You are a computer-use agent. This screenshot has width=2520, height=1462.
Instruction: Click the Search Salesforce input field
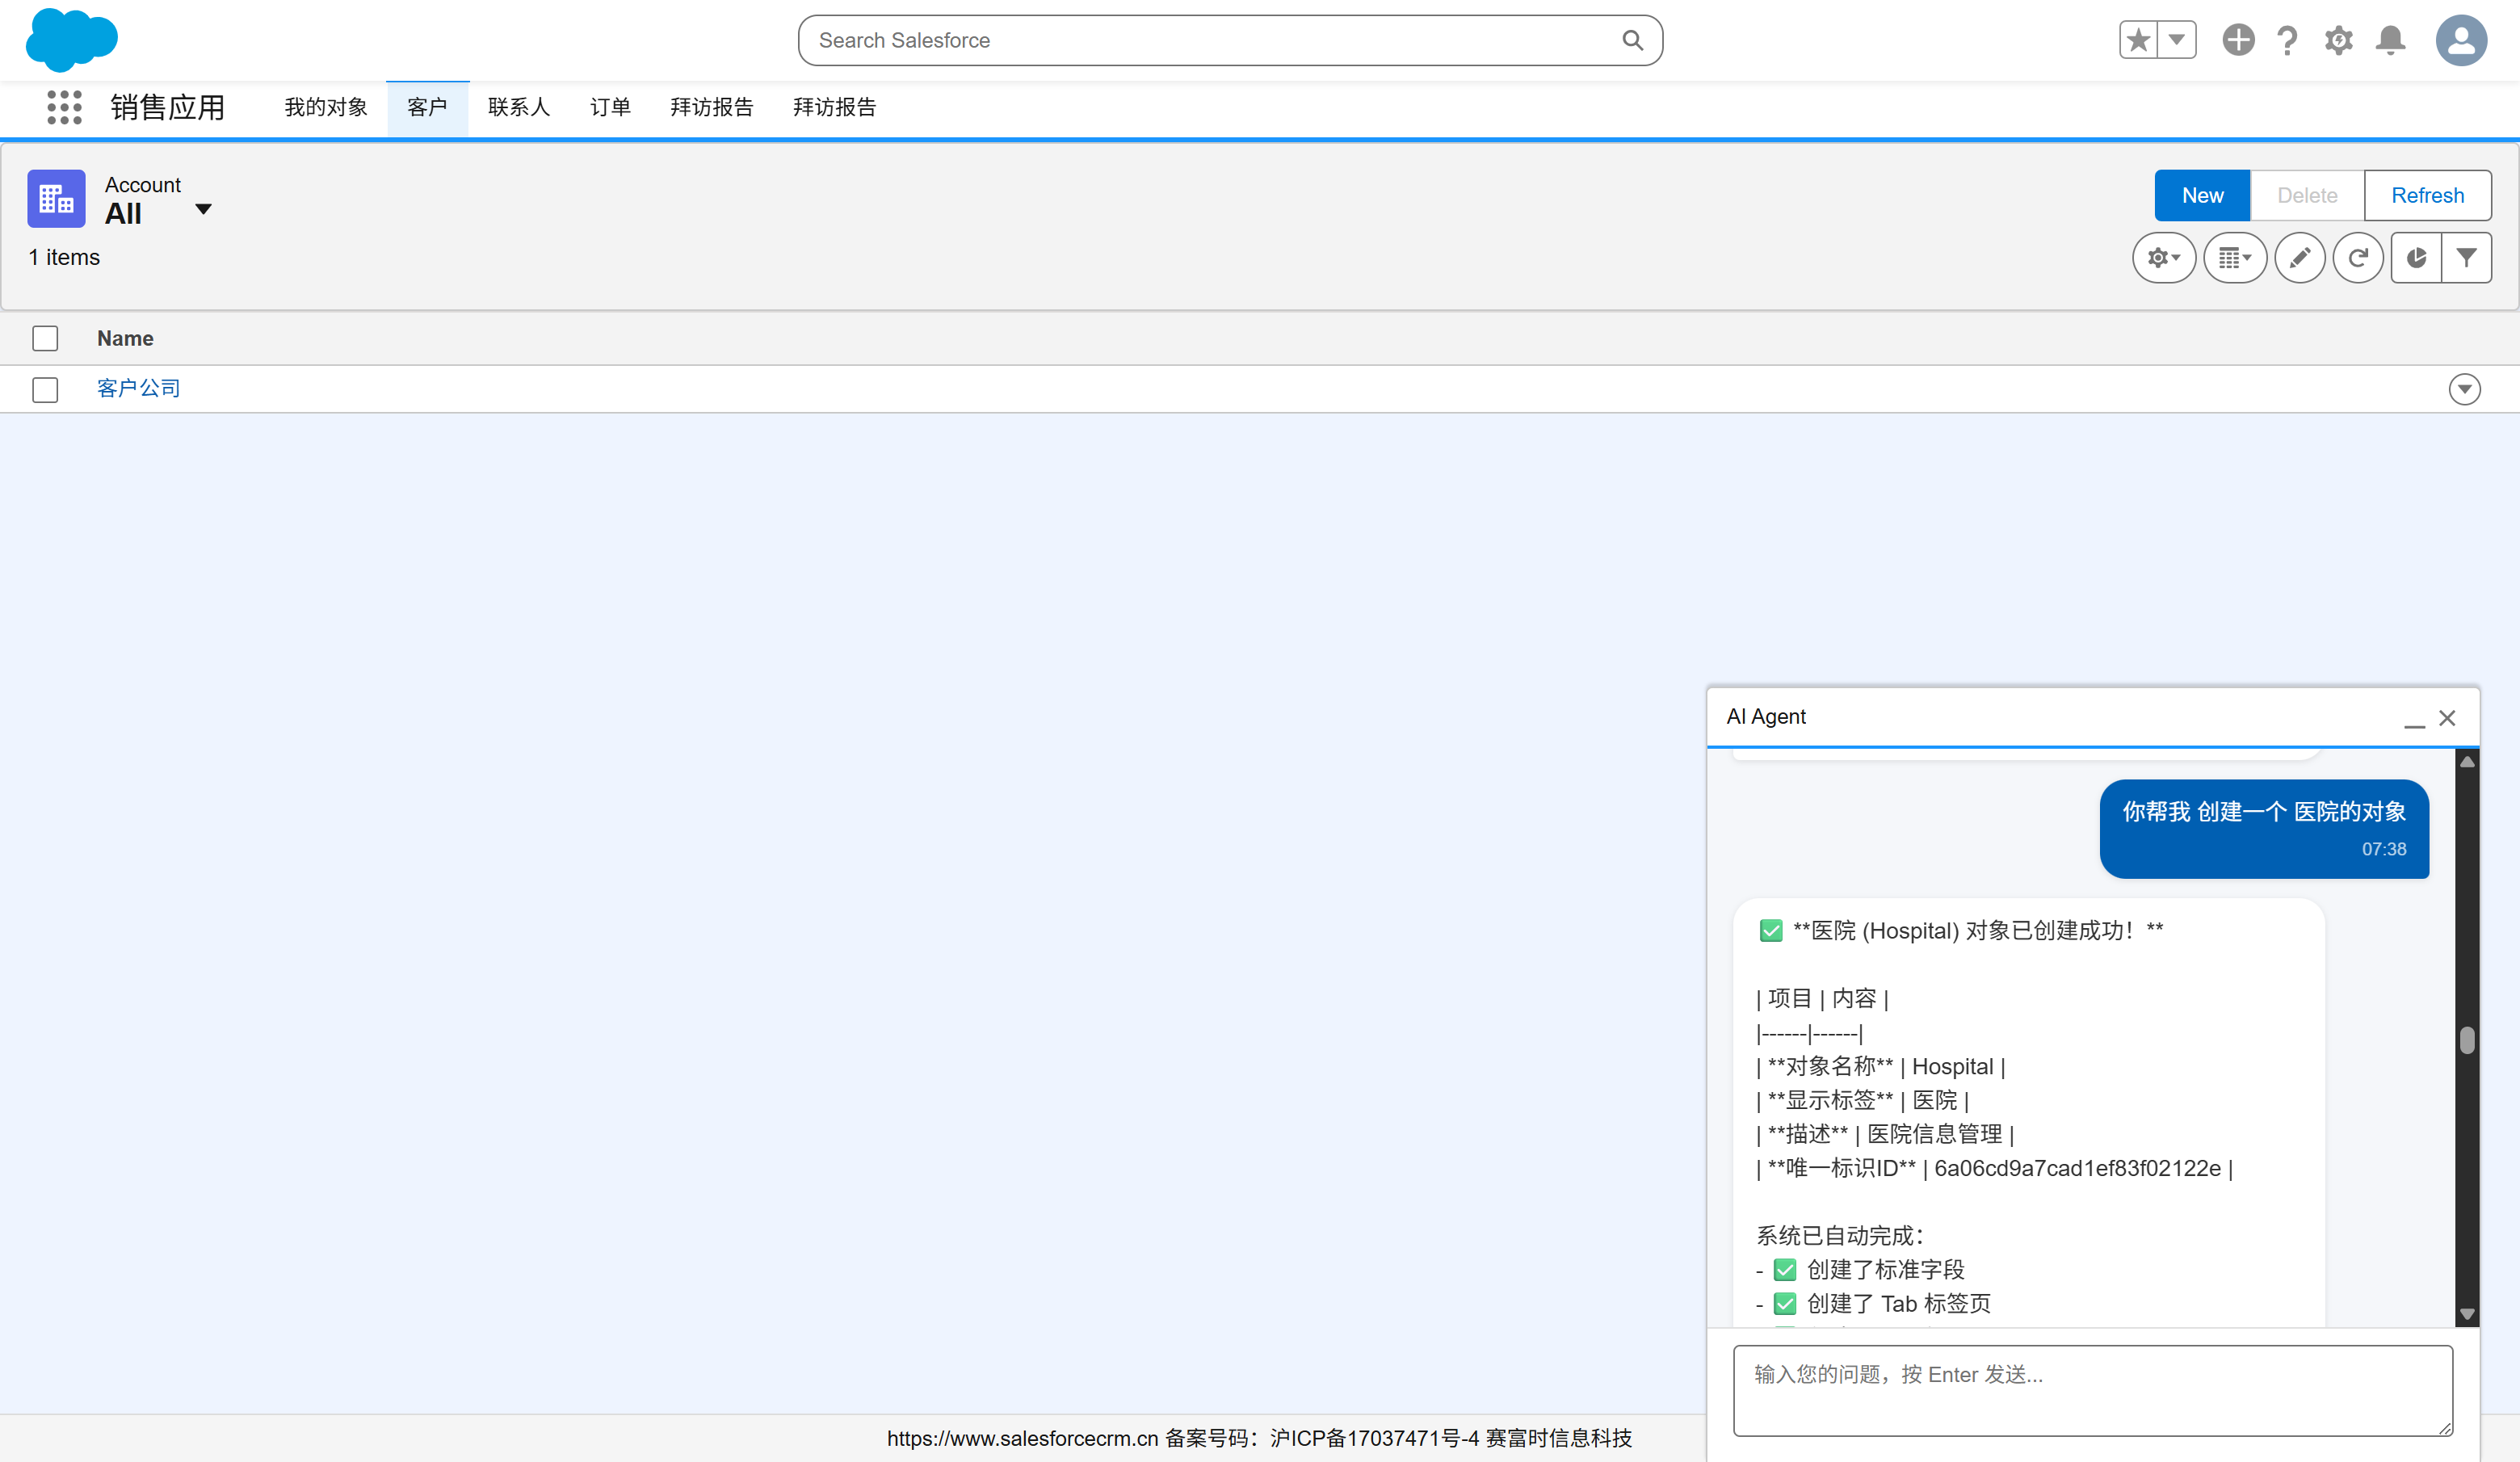click(1230, 40)
